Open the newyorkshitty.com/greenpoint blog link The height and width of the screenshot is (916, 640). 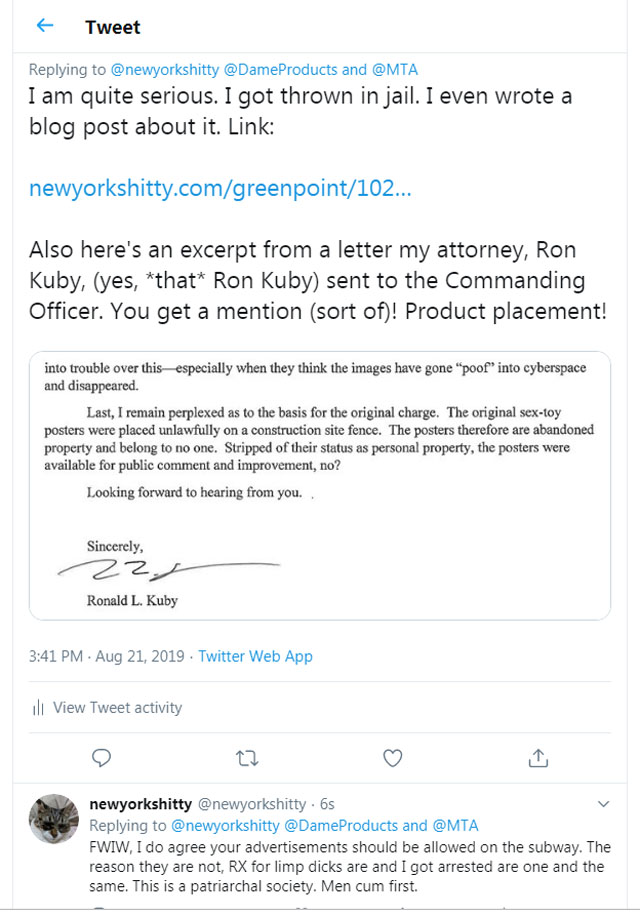[x=219, y=187]
